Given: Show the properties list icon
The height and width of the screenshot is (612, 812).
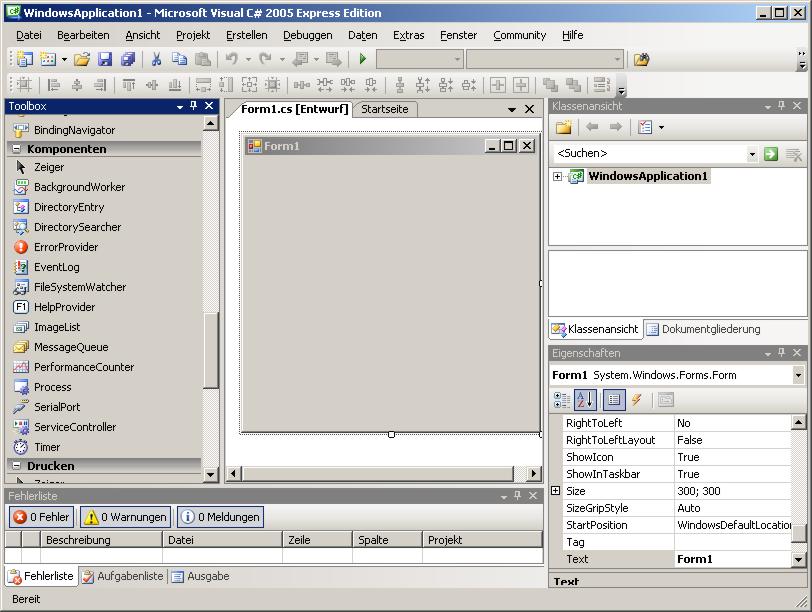Looking at the screenshot, I should [x=614, y=400].
